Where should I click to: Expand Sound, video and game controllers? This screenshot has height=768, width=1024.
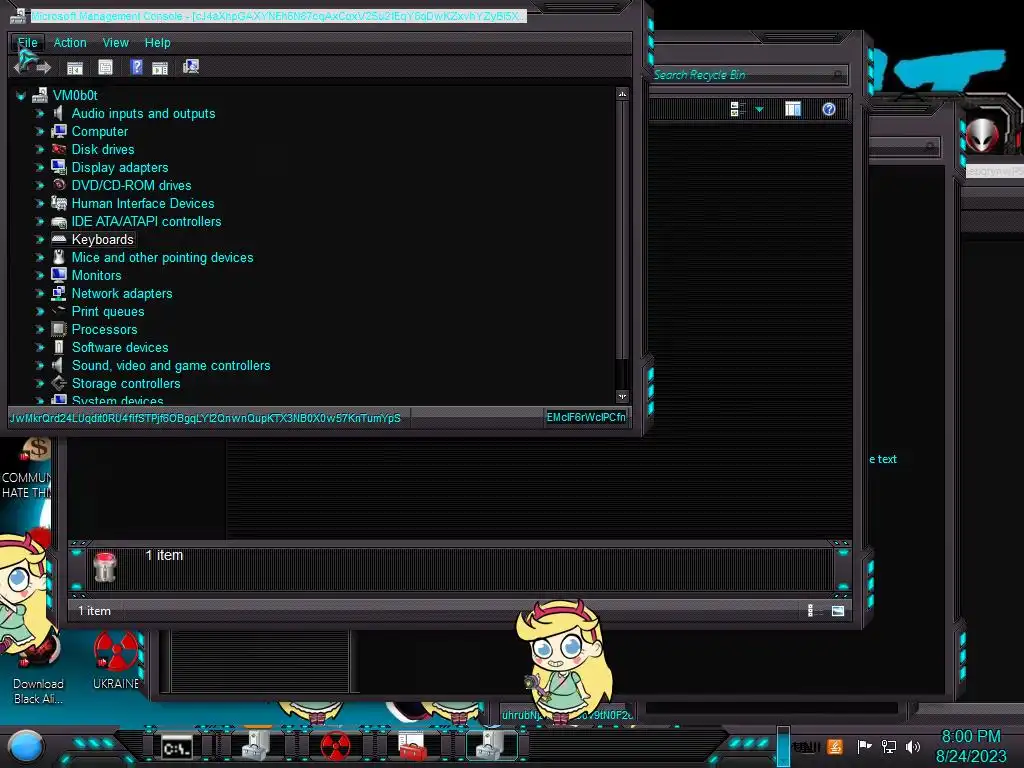(x=39, y=366)
